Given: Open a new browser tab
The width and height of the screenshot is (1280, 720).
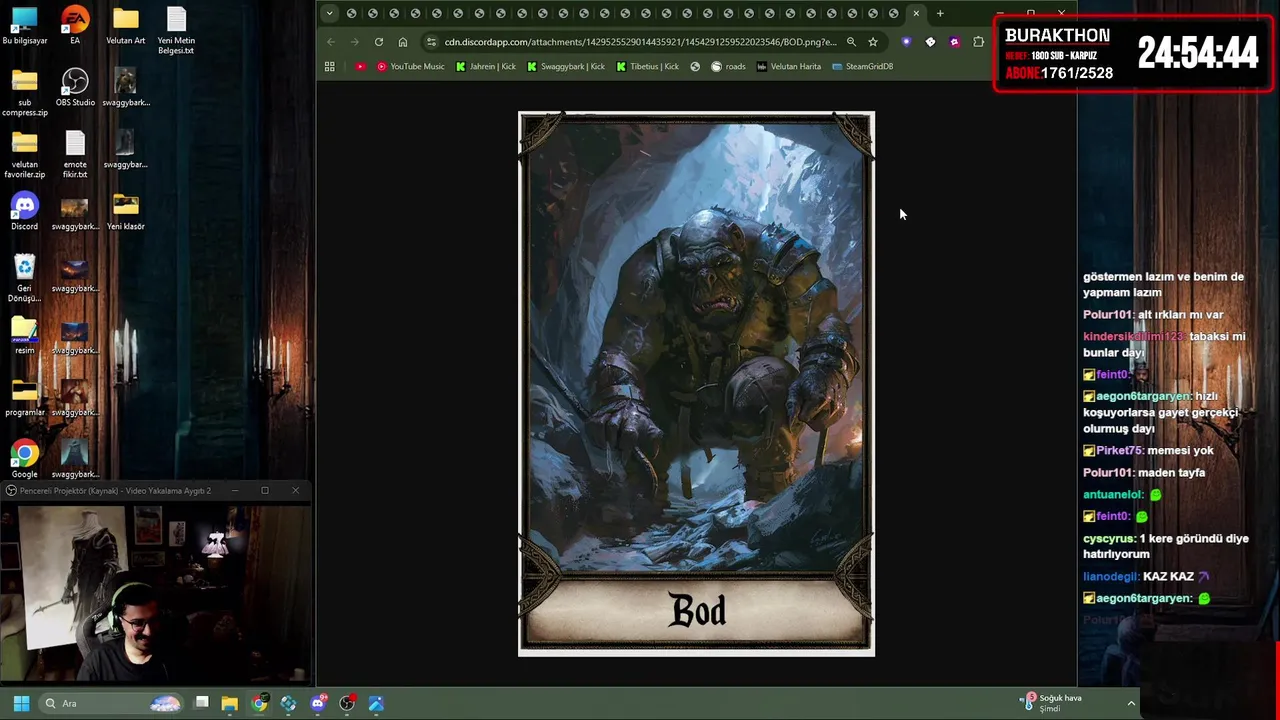Looking at the screenshot, I should [940, 13].
